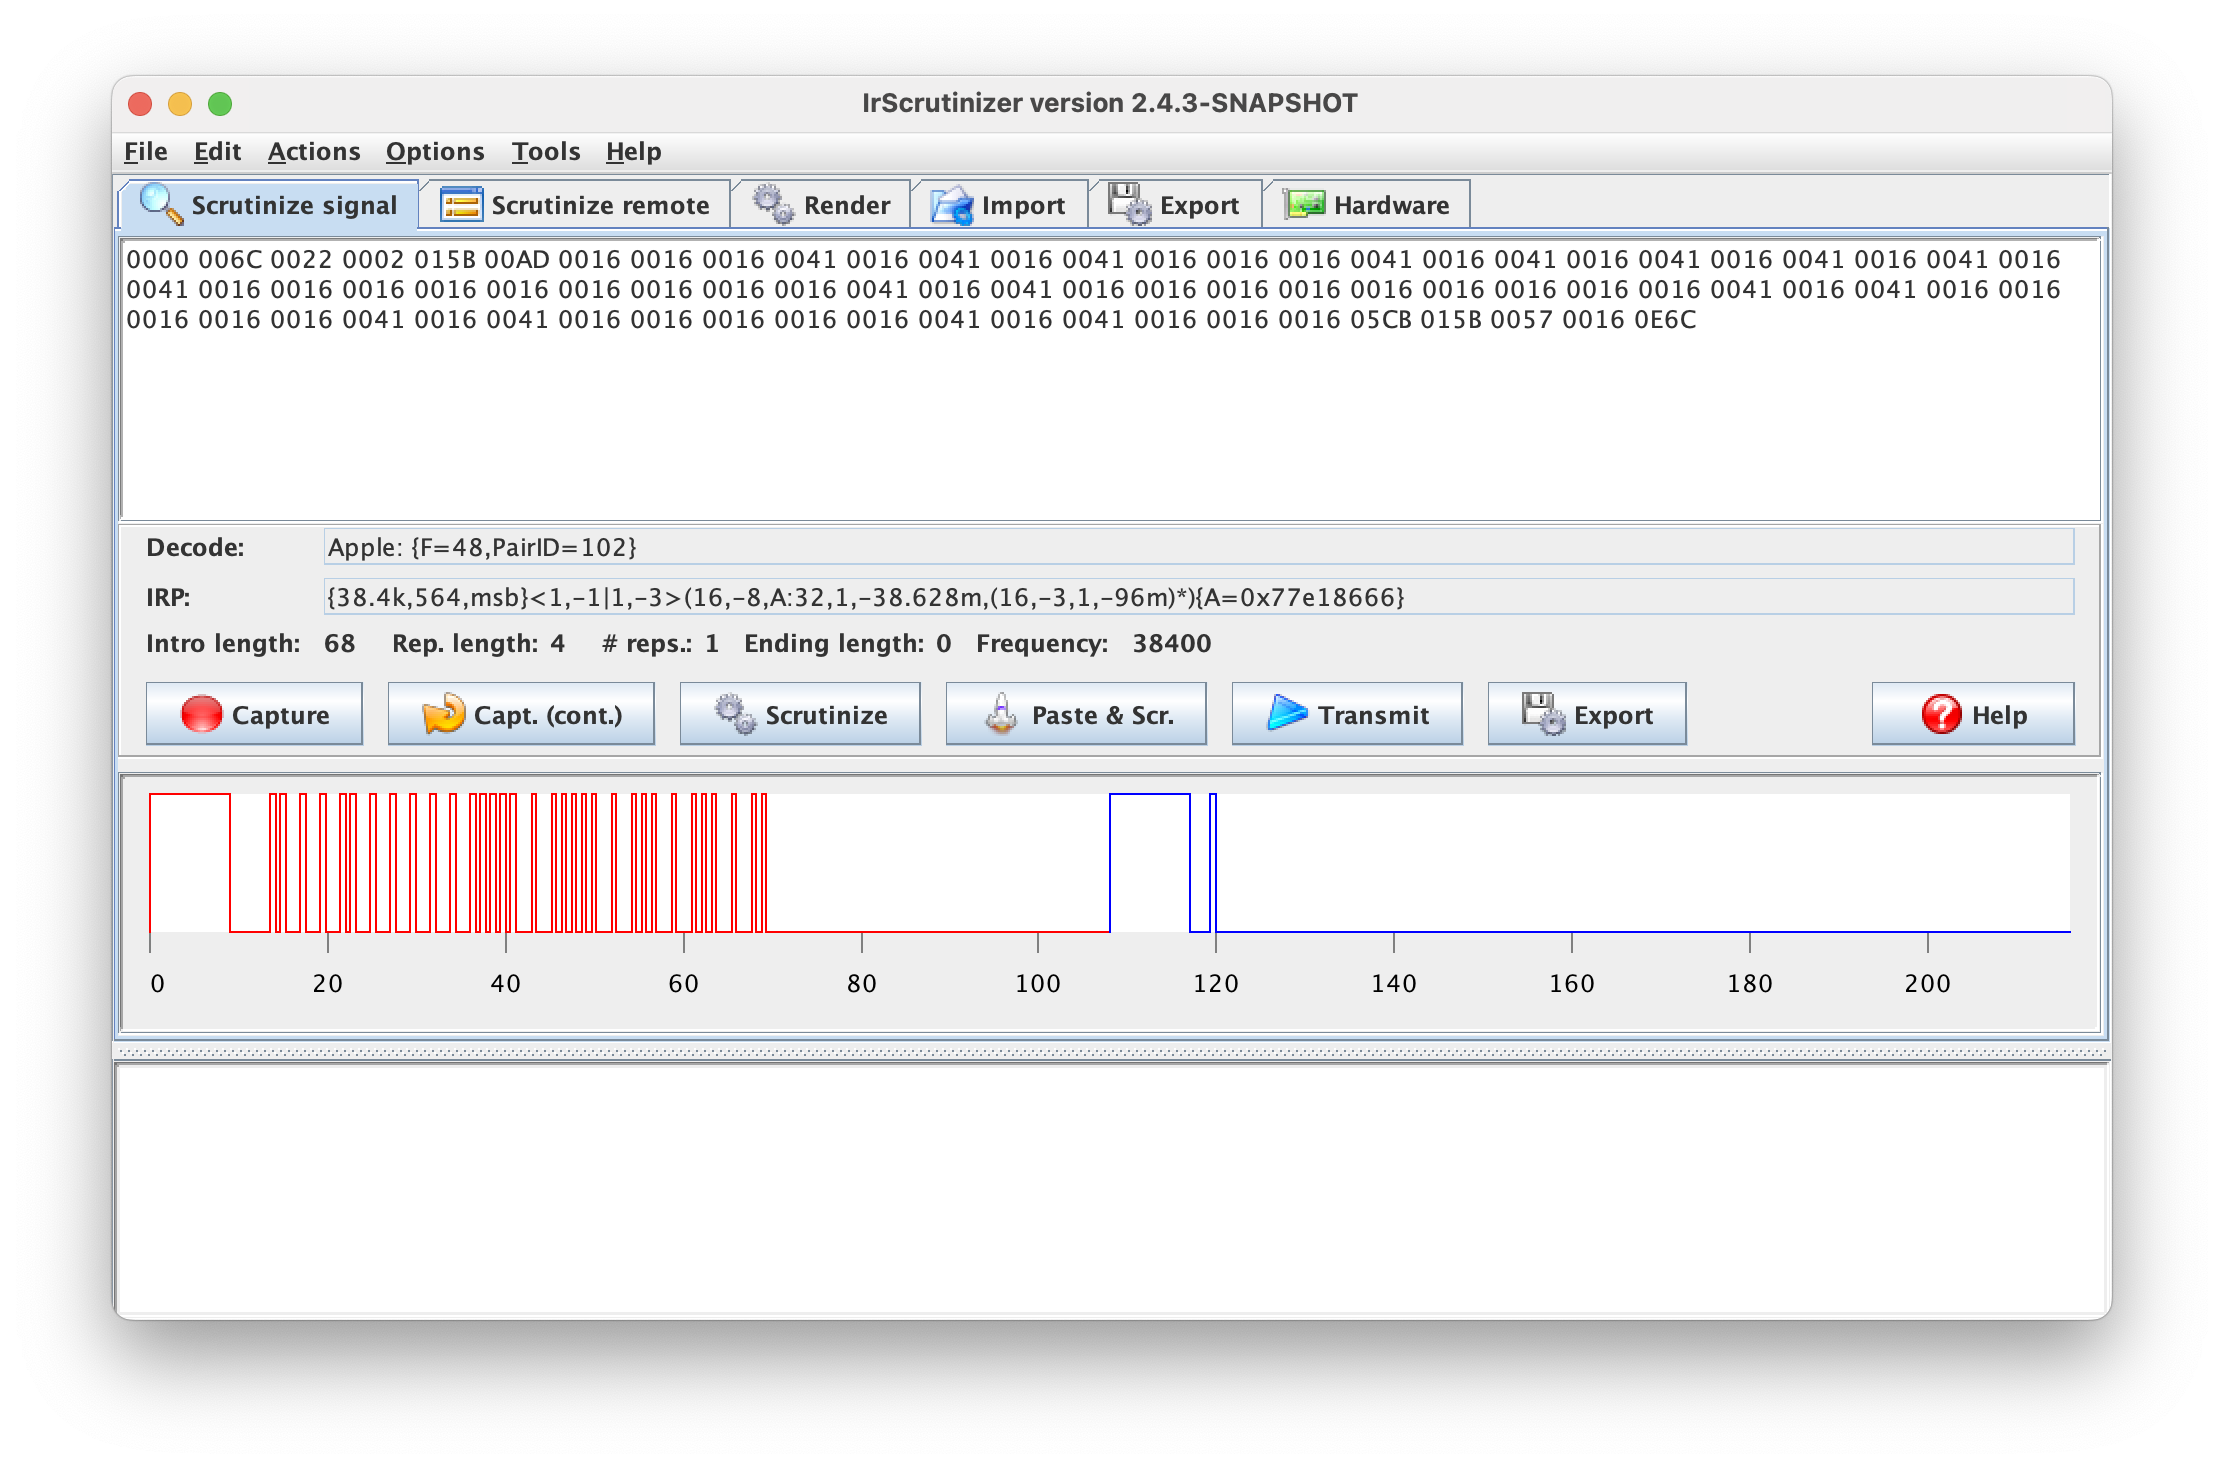Click the red intro pulse in signal plot
This screenshot has height=1468, width=2224.
(190, 862)
